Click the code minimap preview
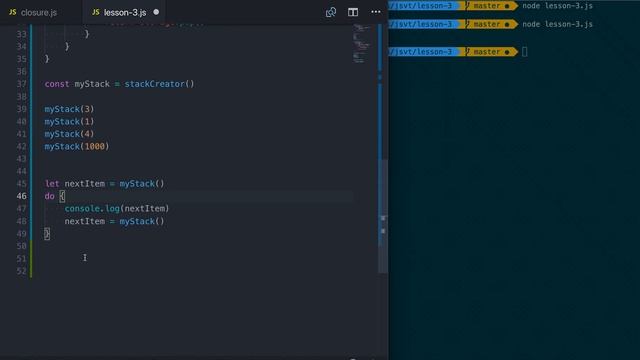 (361, 43)
